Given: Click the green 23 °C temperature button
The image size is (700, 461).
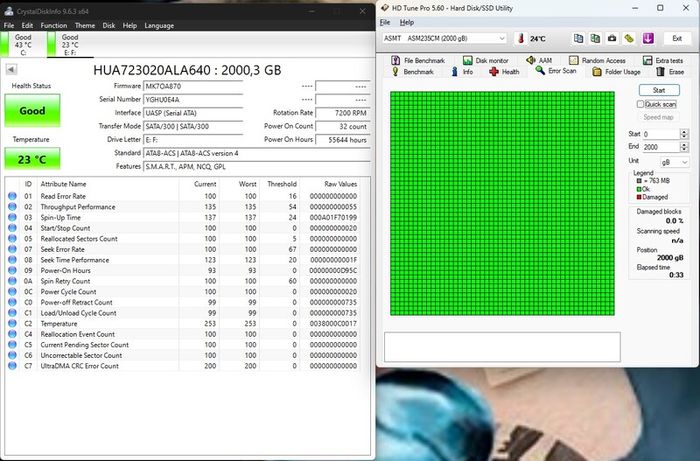Looking at the screenshot, I should (32, 159).
